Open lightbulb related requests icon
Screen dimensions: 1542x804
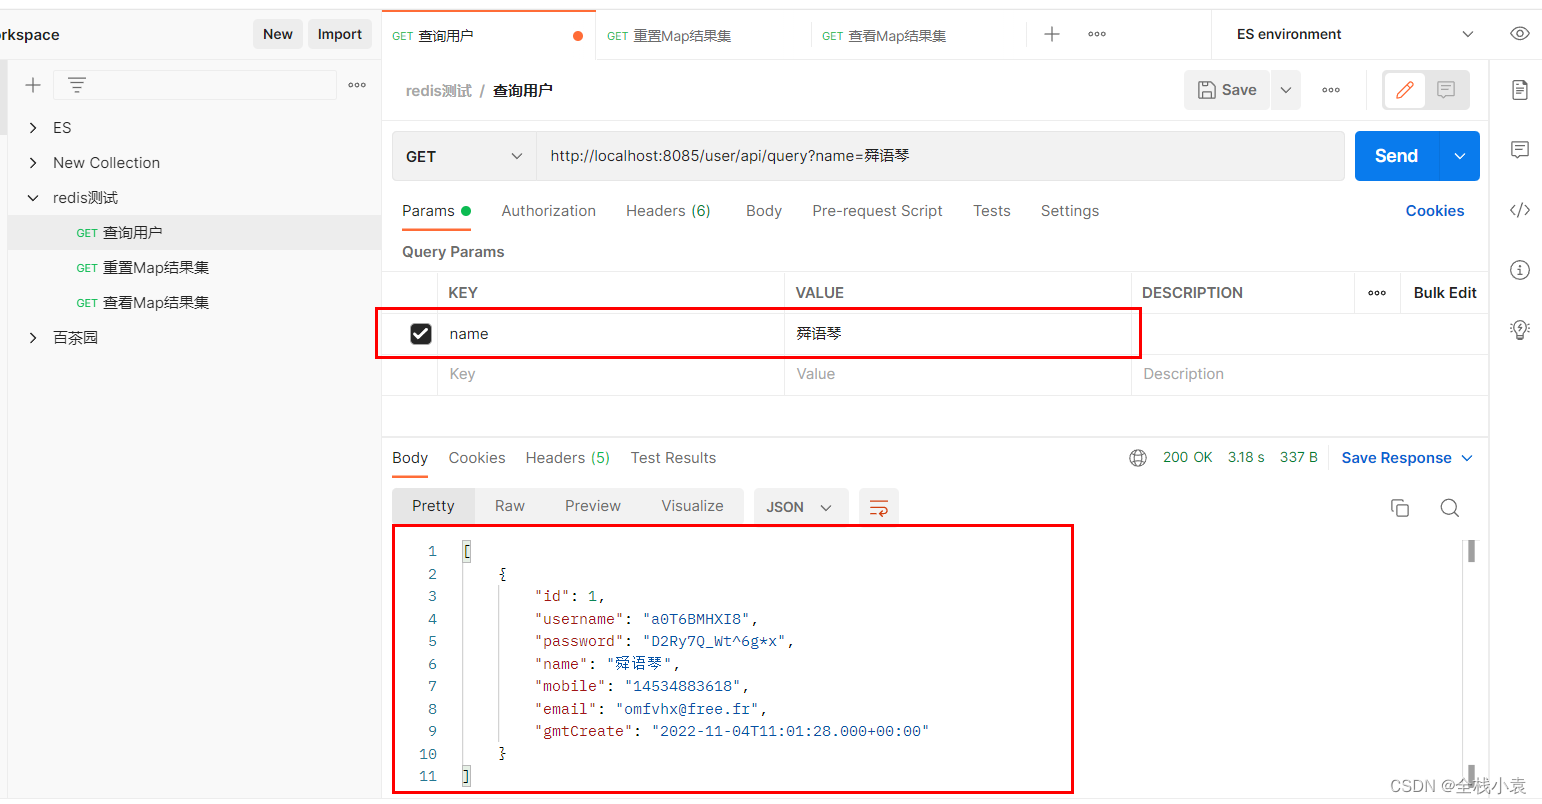pyautogui.click(x=1520, y=329)
